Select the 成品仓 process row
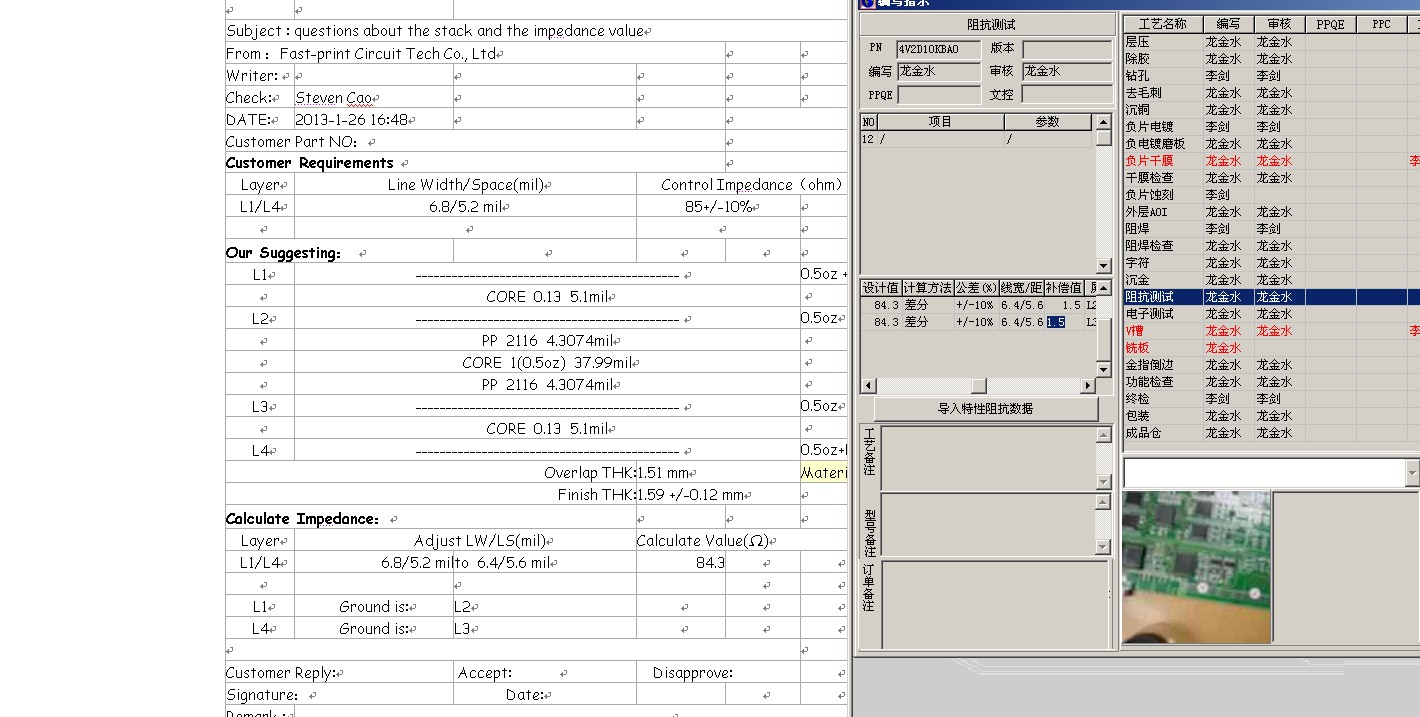The image size is (1420, 717). (x=1270, y=433)
